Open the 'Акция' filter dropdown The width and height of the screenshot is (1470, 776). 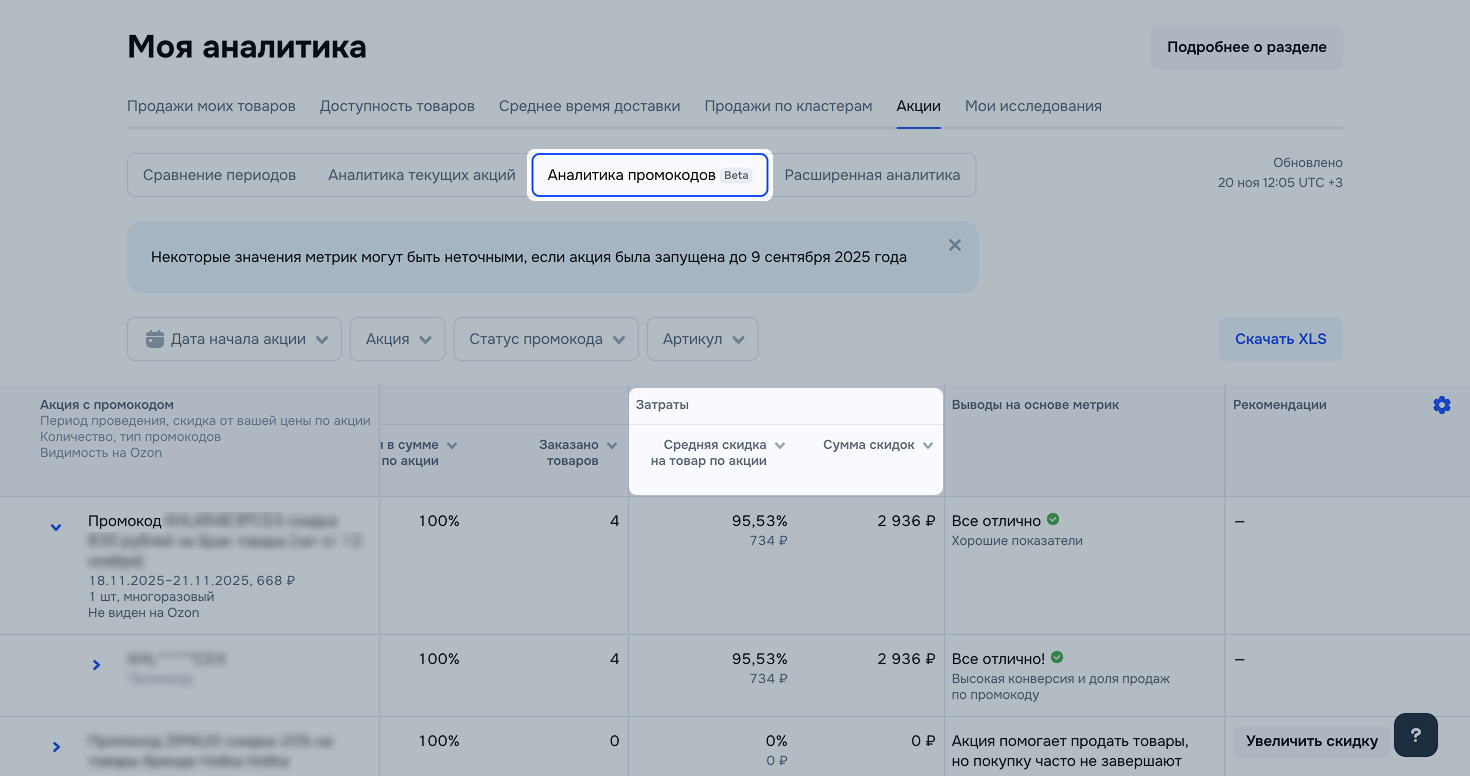click(x=397, y=339)
